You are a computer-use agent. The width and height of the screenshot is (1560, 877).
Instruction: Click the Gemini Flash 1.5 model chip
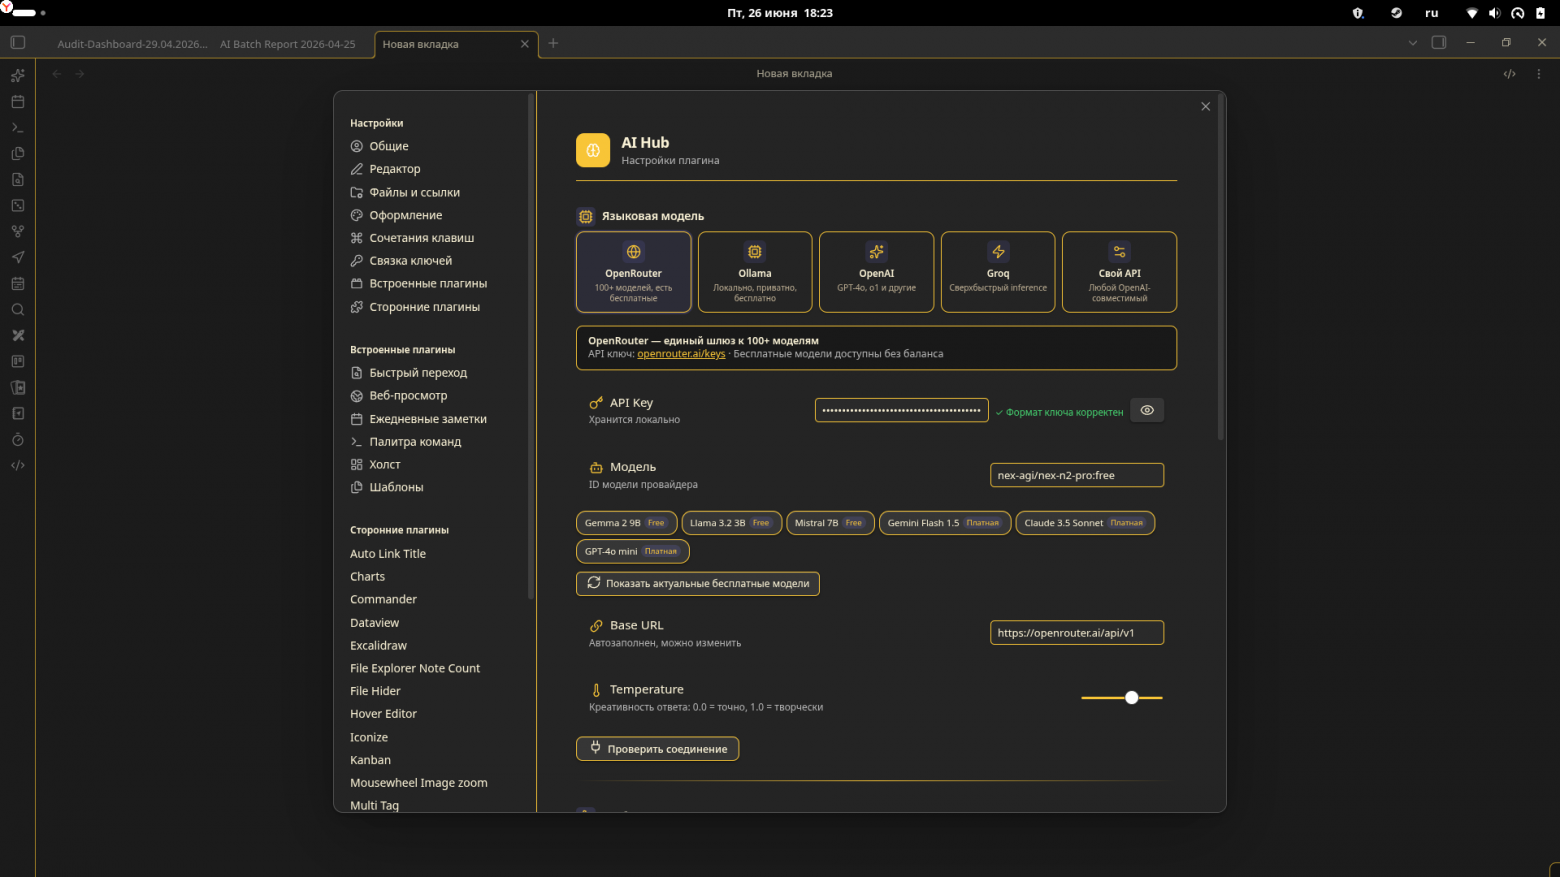pos(945,523)
